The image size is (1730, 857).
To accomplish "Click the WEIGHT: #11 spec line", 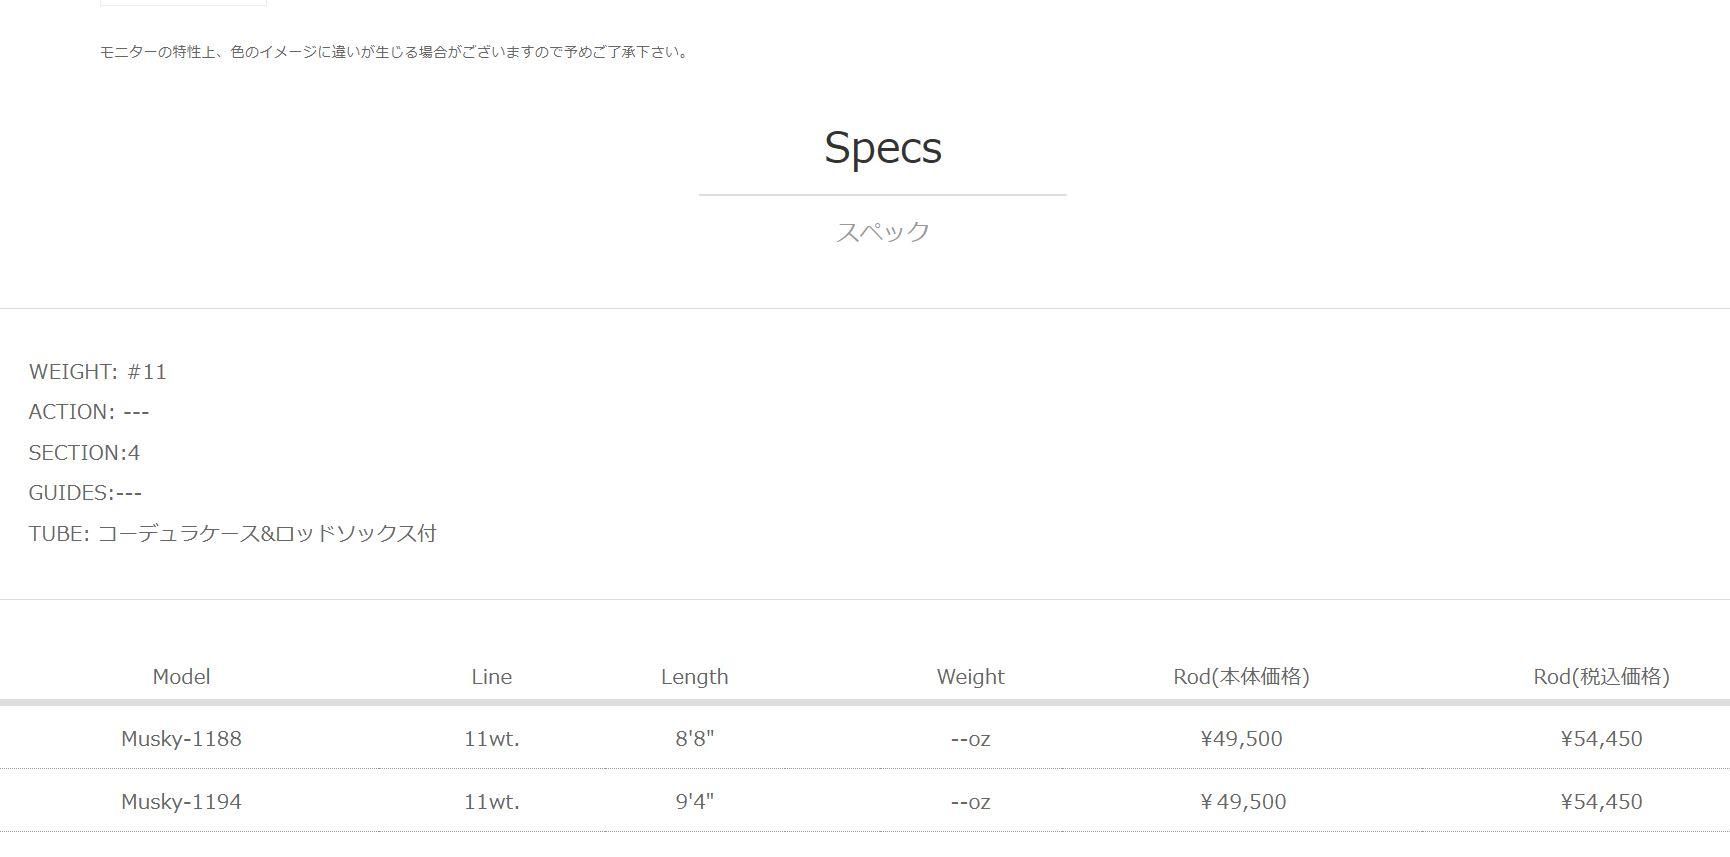I will [x=98, y=372].
